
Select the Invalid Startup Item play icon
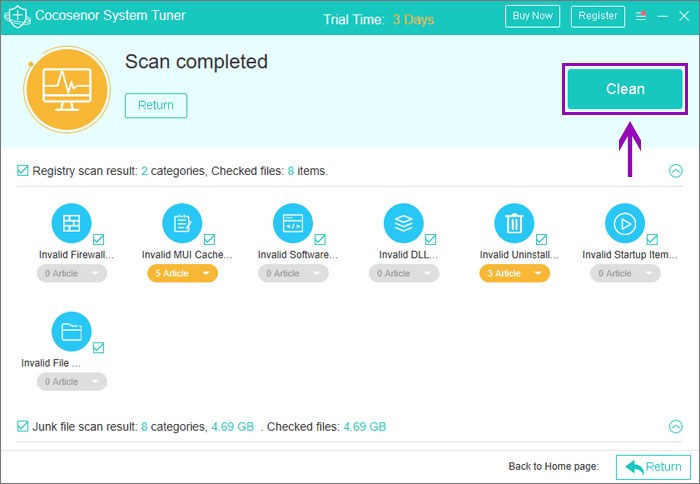625,223
